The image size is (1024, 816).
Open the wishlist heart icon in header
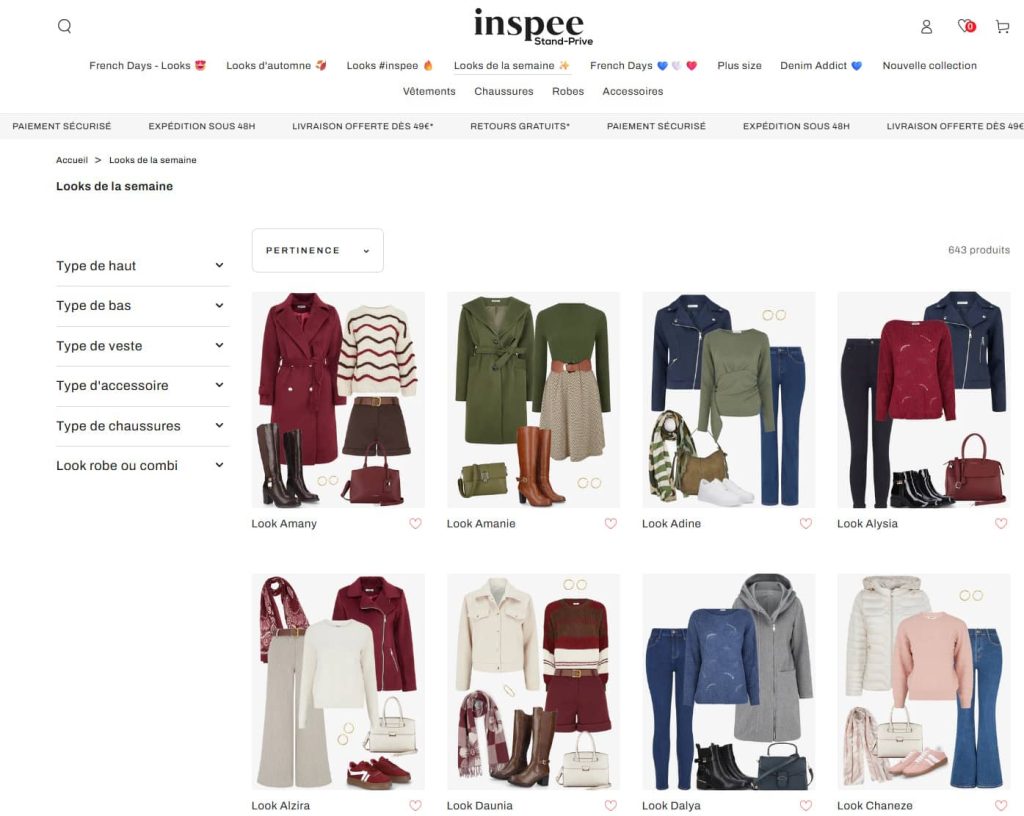click(x=965, y=27)
